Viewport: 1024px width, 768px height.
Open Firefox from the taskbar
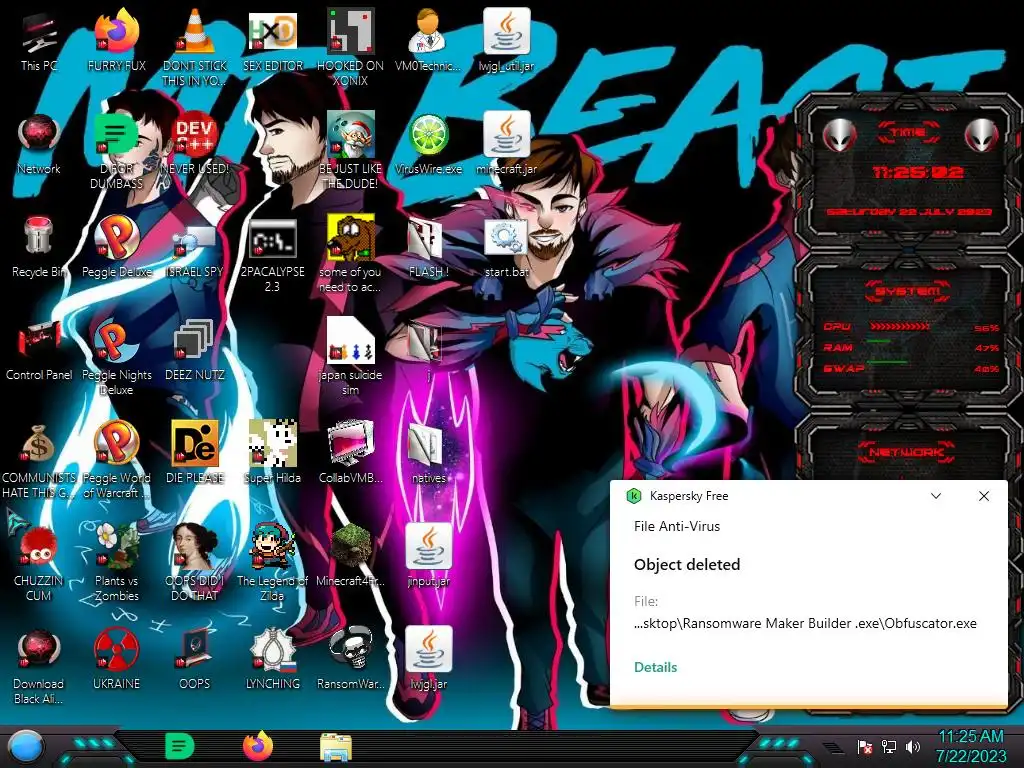pyautogui.click(x=258, y=746)
